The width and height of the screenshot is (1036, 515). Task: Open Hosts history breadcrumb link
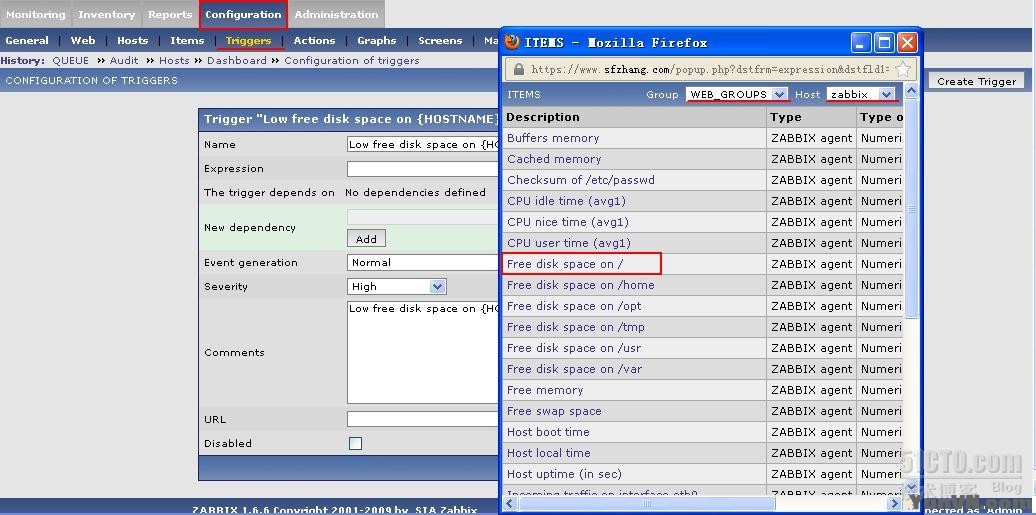coord(174,60)
